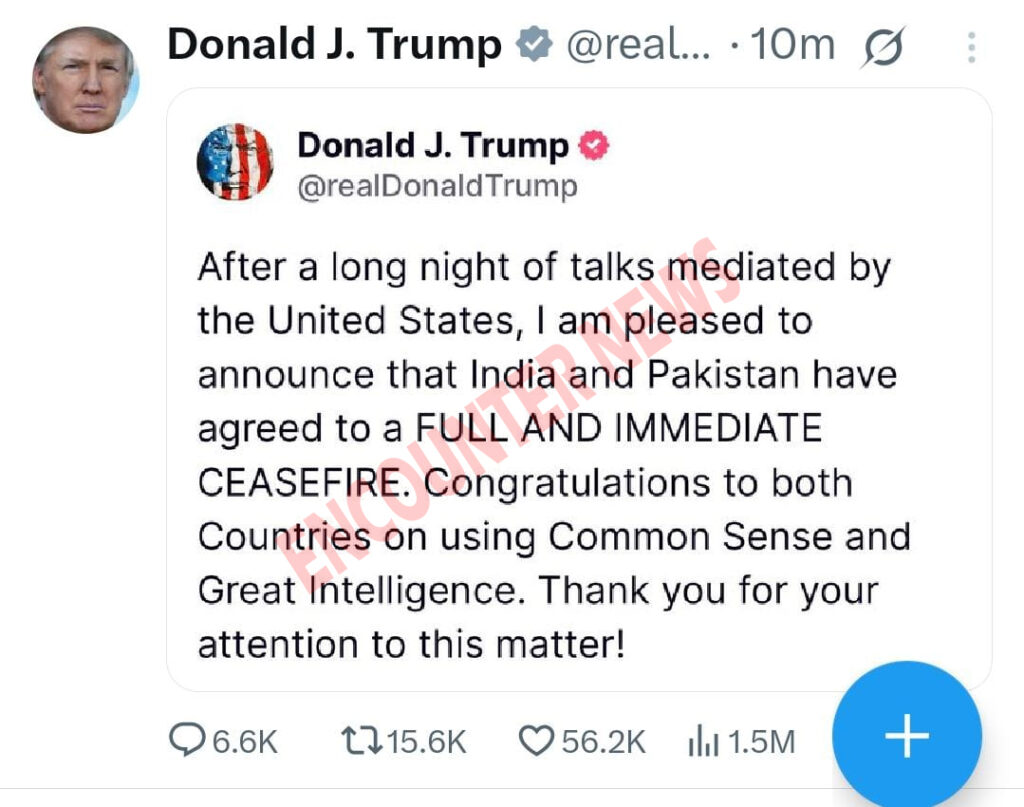This screenshot has width=1024, height=807.
Task: Retweet the post using the repost arrows icon
Action: 359,740
